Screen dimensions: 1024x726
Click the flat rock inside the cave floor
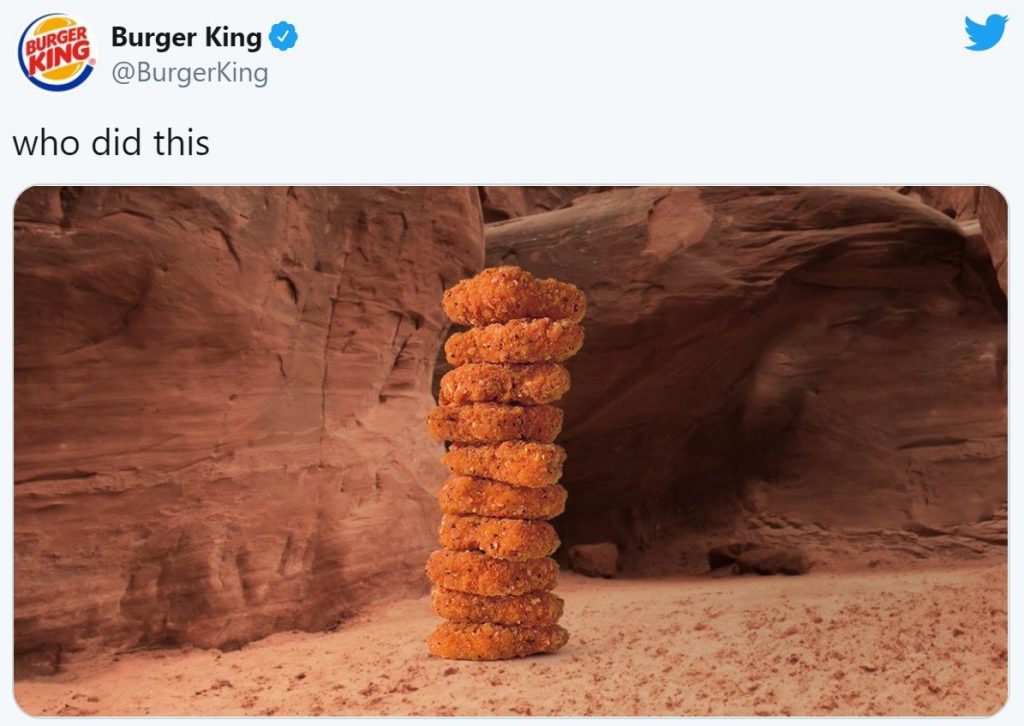pos(759,561)
